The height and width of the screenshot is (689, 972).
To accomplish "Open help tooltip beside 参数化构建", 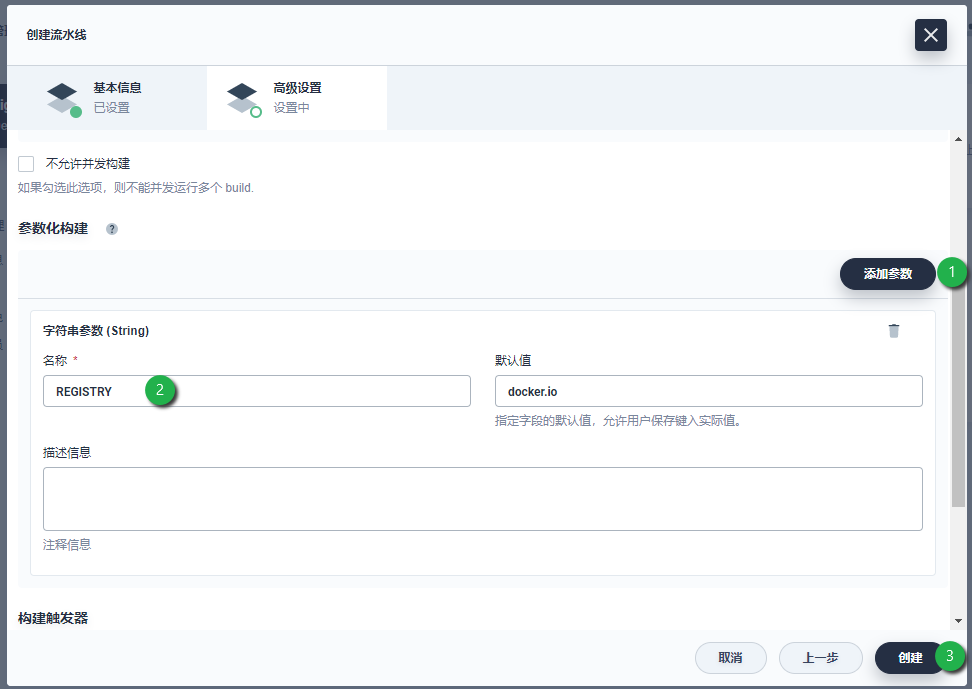I will 112,229.
